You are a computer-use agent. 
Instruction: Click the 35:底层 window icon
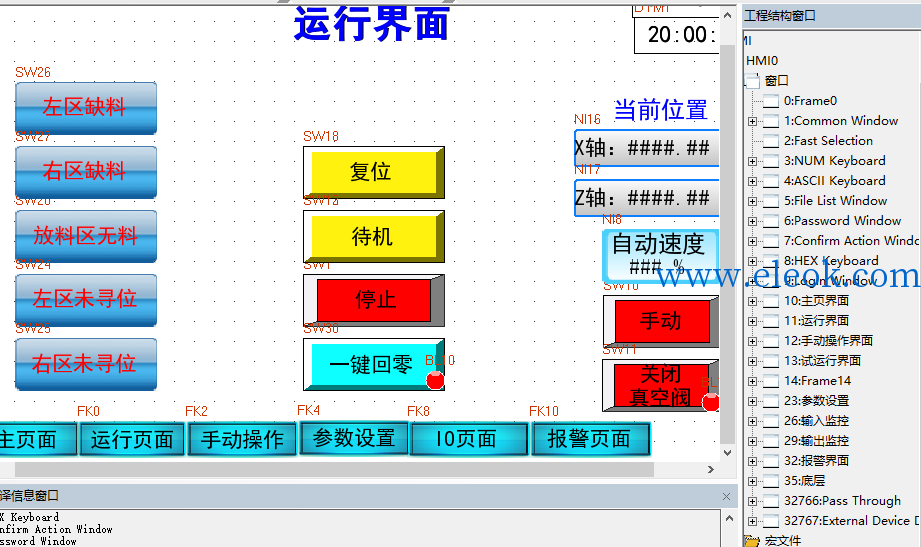click(771, 481)
